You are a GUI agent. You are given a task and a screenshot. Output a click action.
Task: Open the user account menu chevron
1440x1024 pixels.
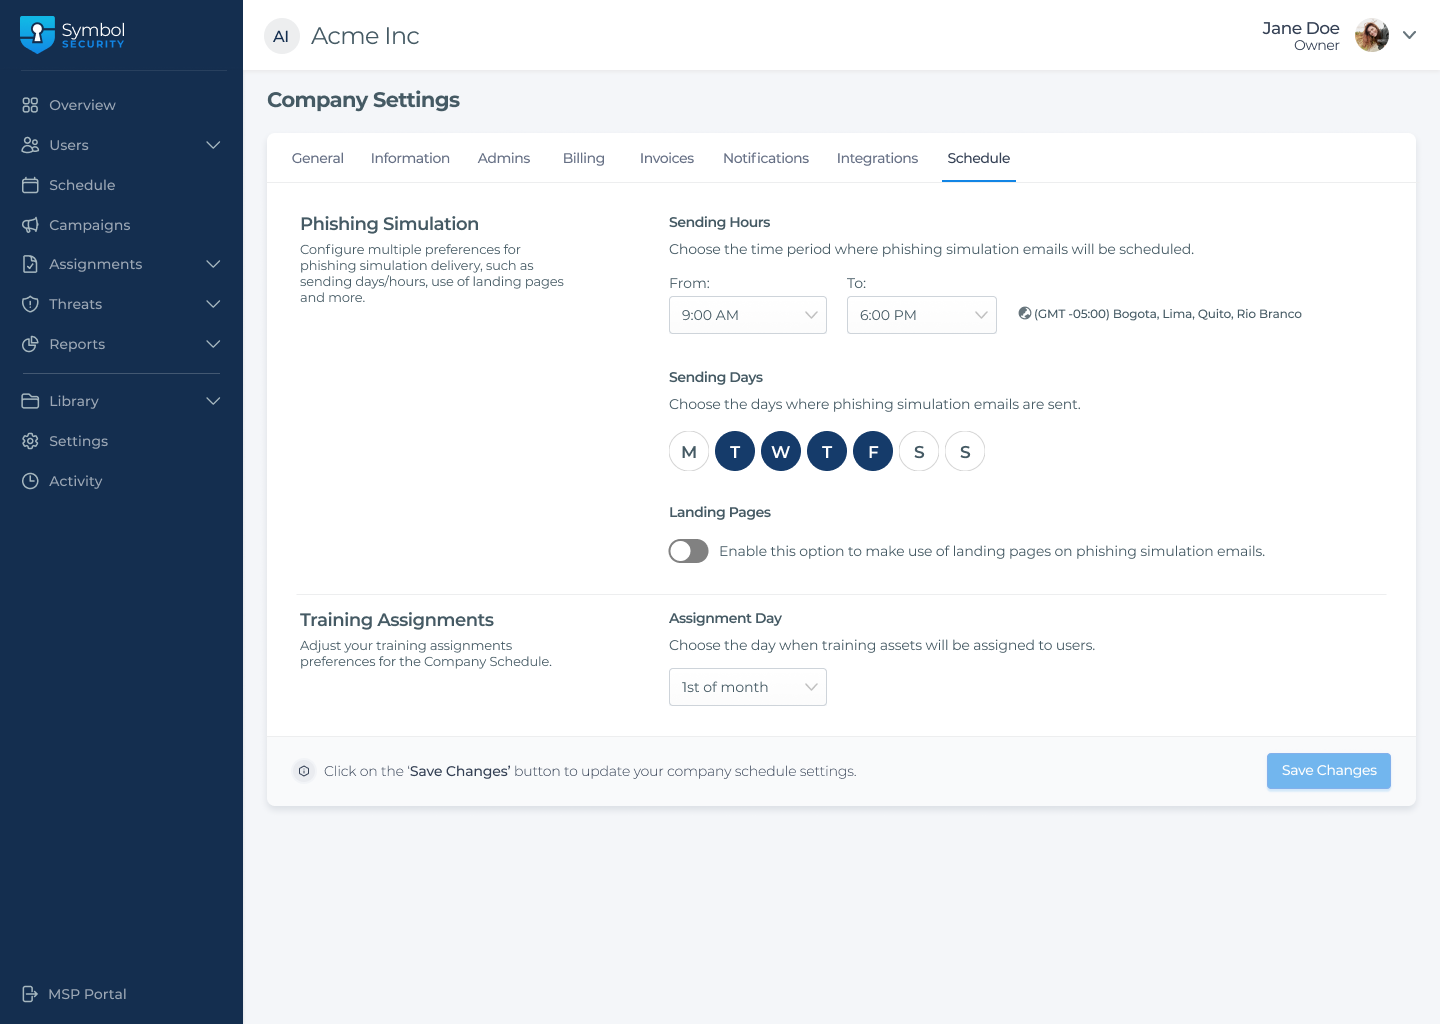pos(1410,35)
